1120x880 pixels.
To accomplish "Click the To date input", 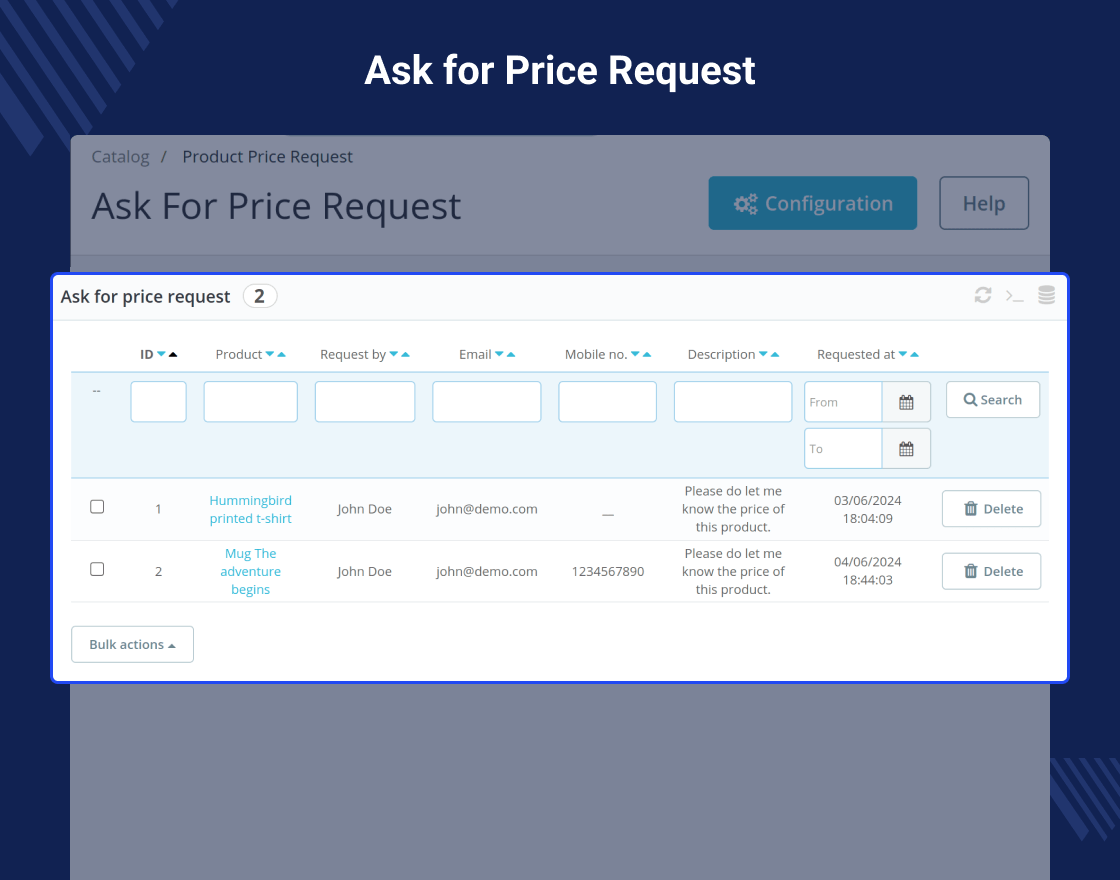I will click(844, 449).
